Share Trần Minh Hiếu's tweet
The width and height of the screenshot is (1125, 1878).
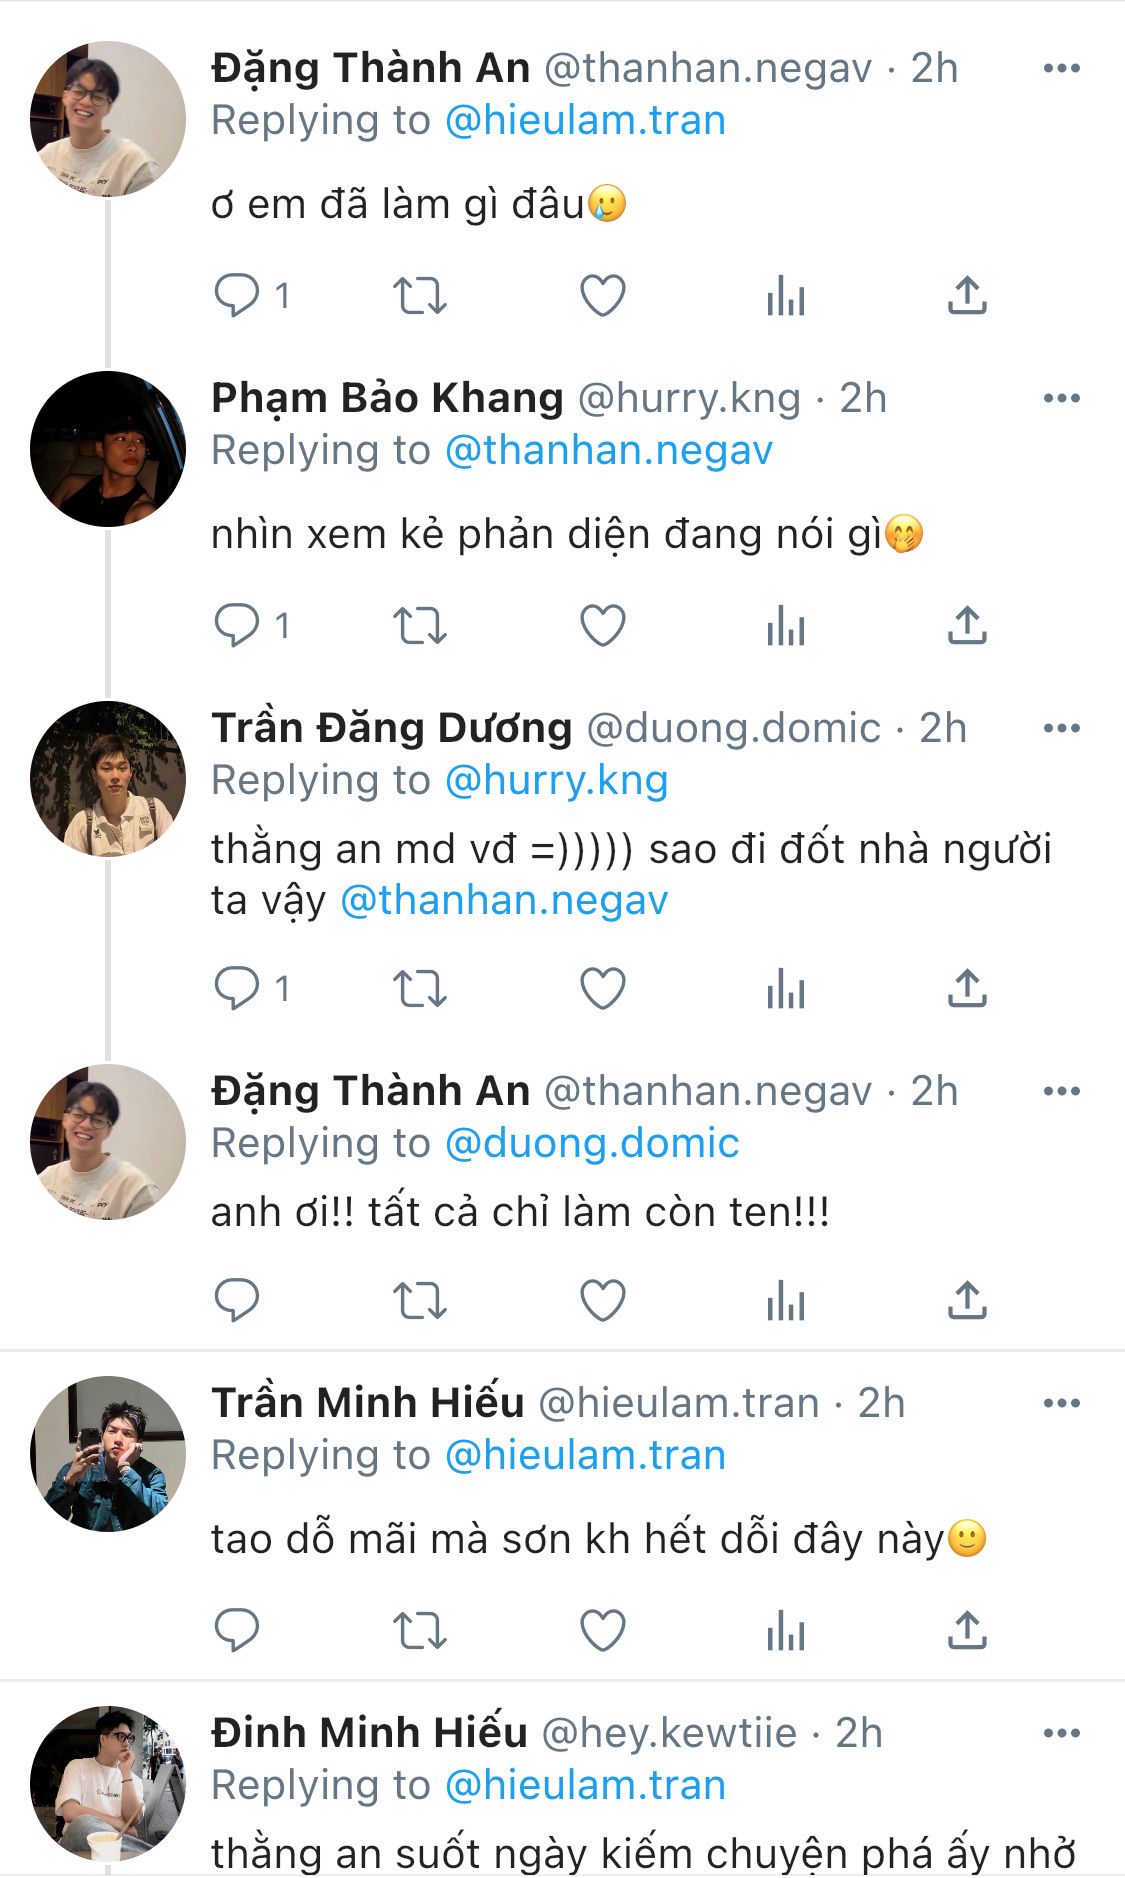tap(967, 1631)
